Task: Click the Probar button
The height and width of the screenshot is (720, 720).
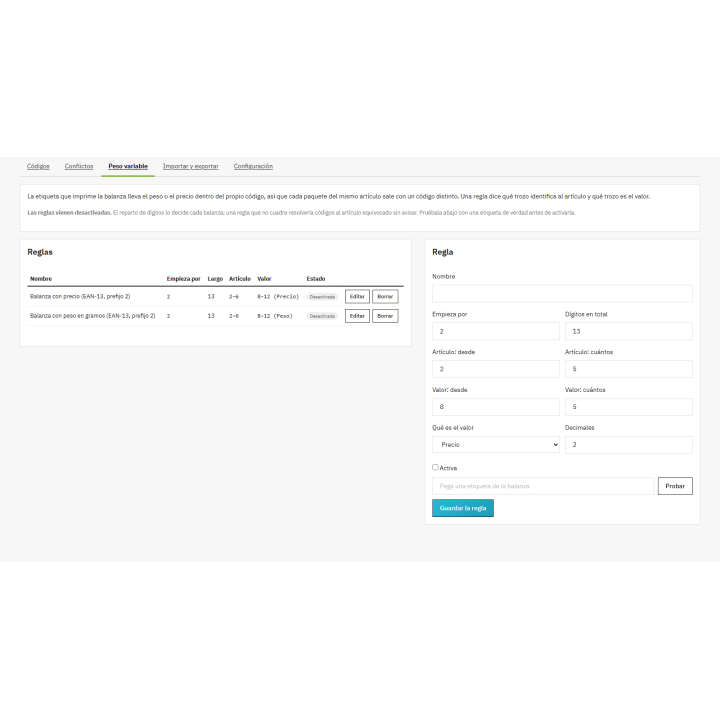Action: pos(675,486)
